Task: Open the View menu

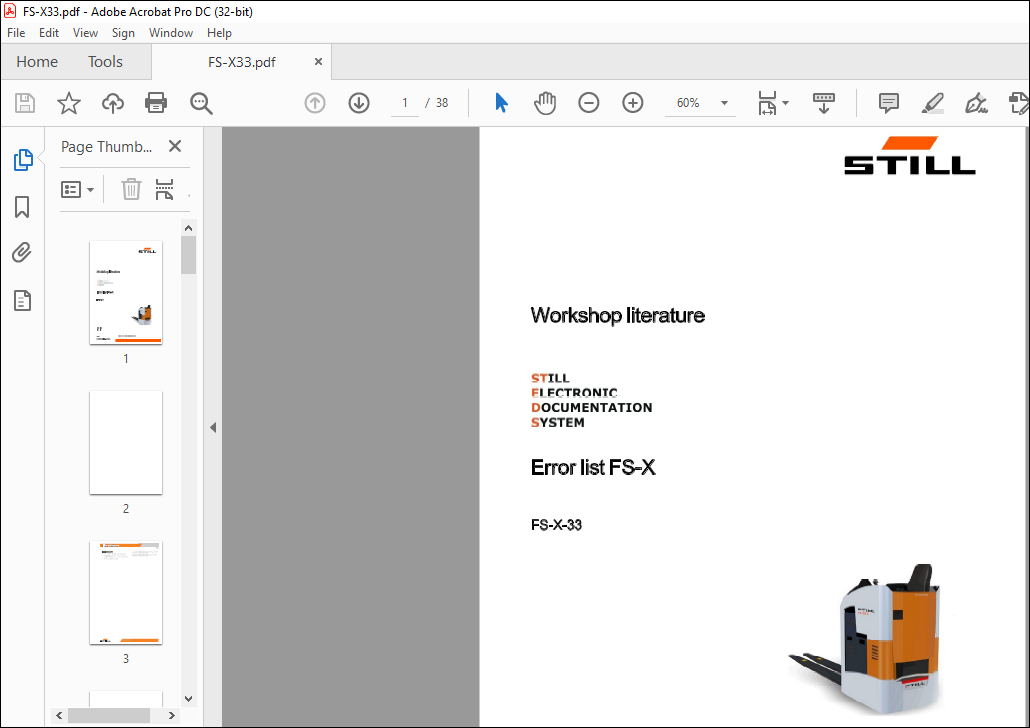Action: [85, 33]
